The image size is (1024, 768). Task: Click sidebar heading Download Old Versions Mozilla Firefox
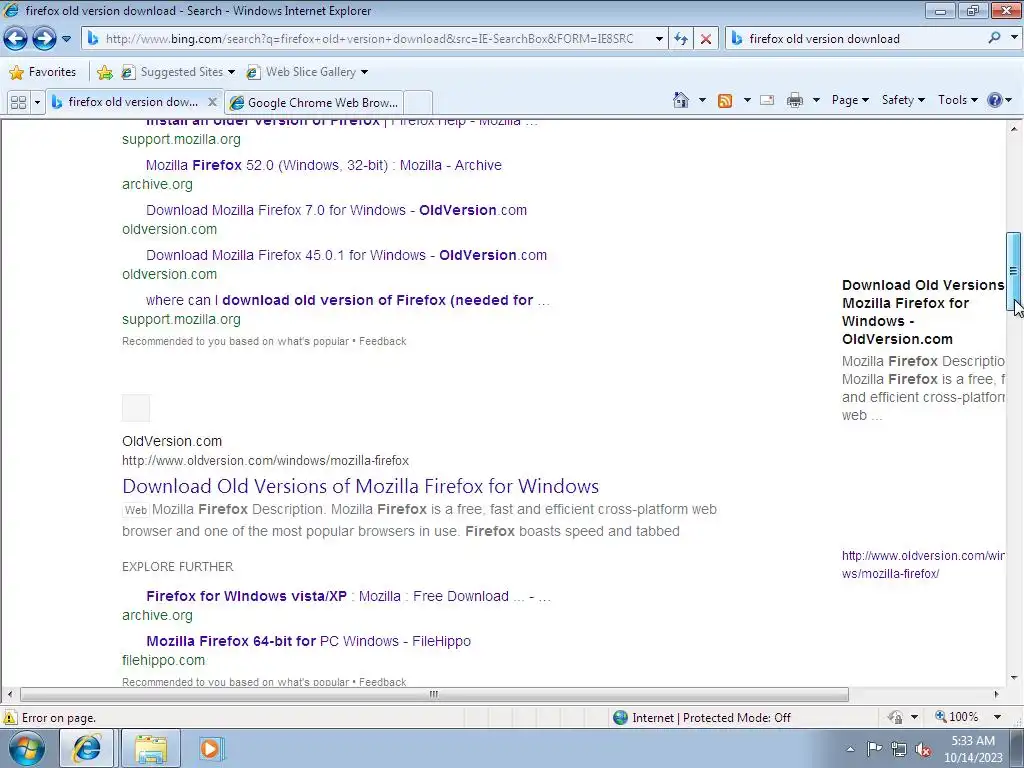tap(923, 312)
